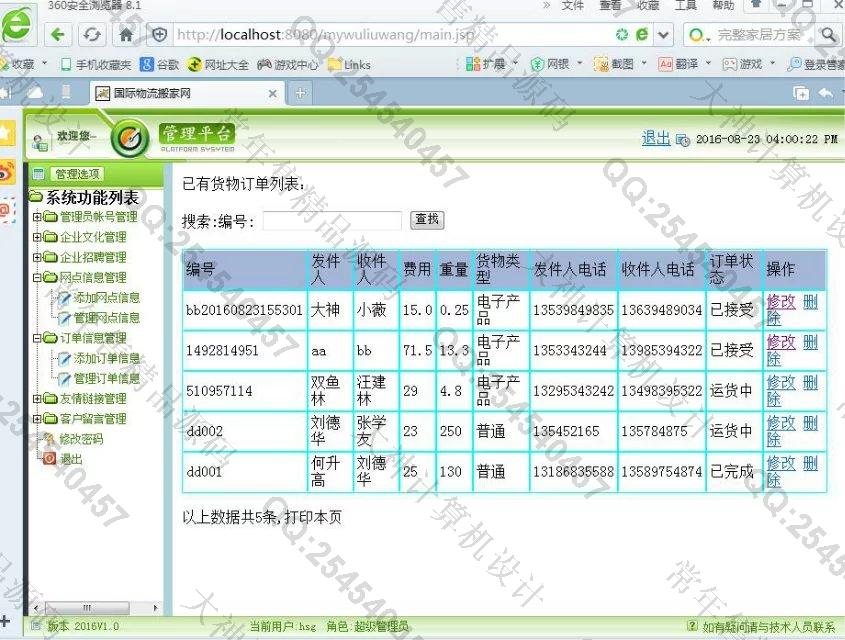Click 修改 for order bb20160823155301
Viewport: 845px width, 640px height.
tap(781, 302)
